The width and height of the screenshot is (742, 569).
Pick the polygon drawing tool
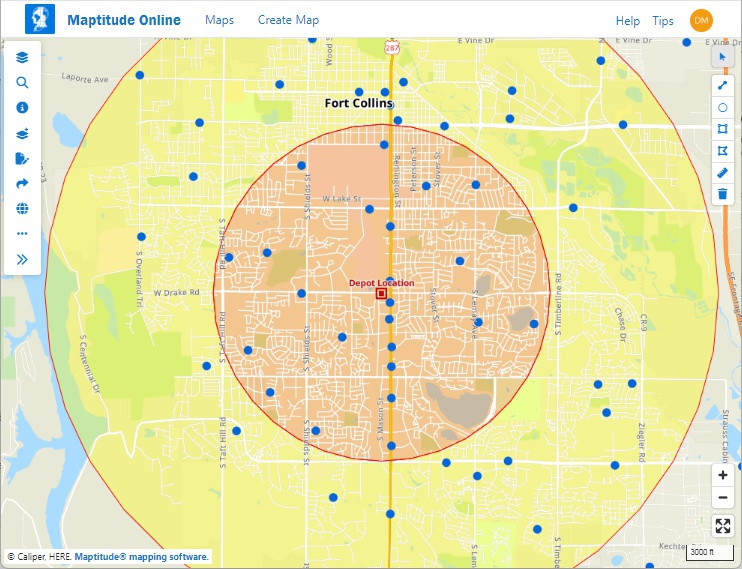click(x=723, y=150)
